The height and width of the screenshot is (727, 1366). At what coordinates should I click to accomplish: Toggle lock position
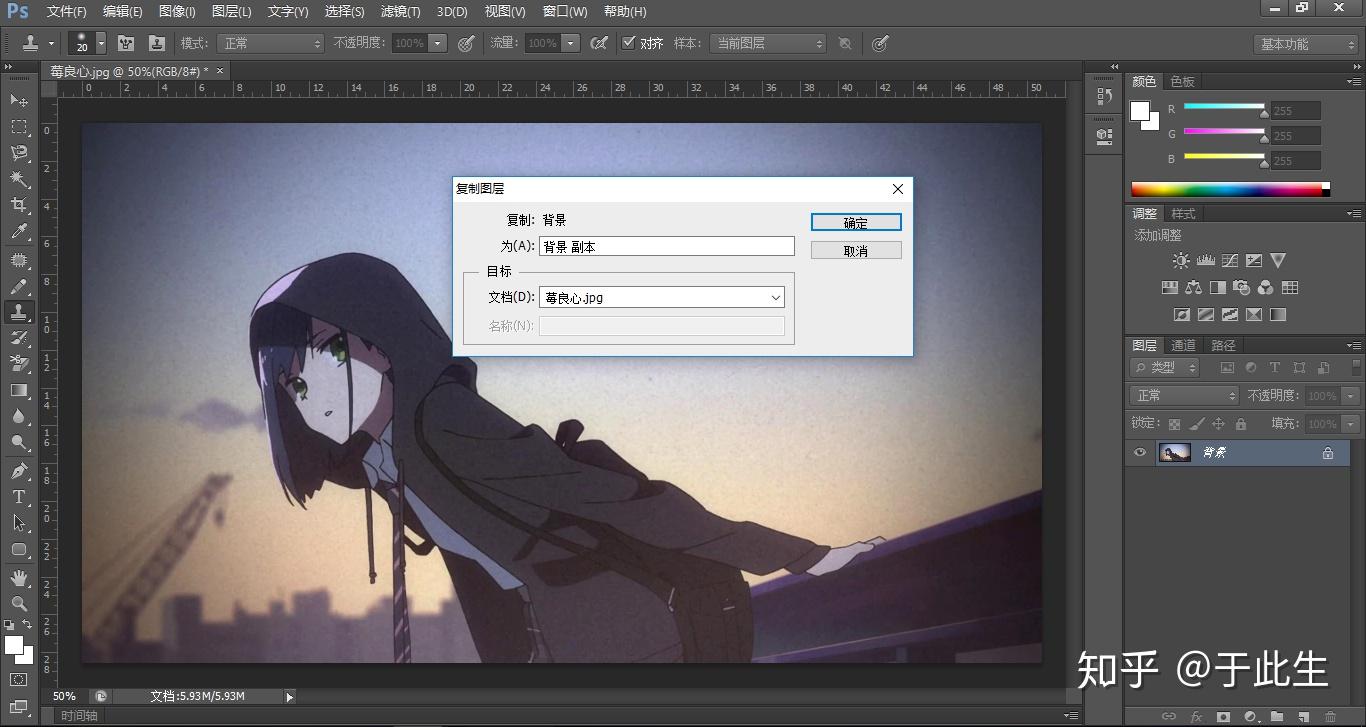click(1218, 424)
